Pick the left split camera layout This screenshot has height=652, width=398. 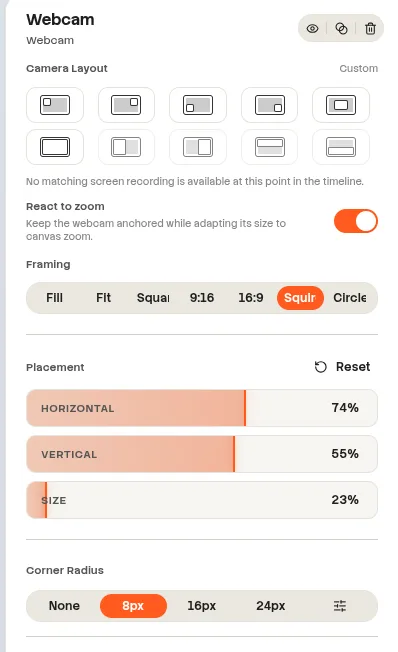126,147
